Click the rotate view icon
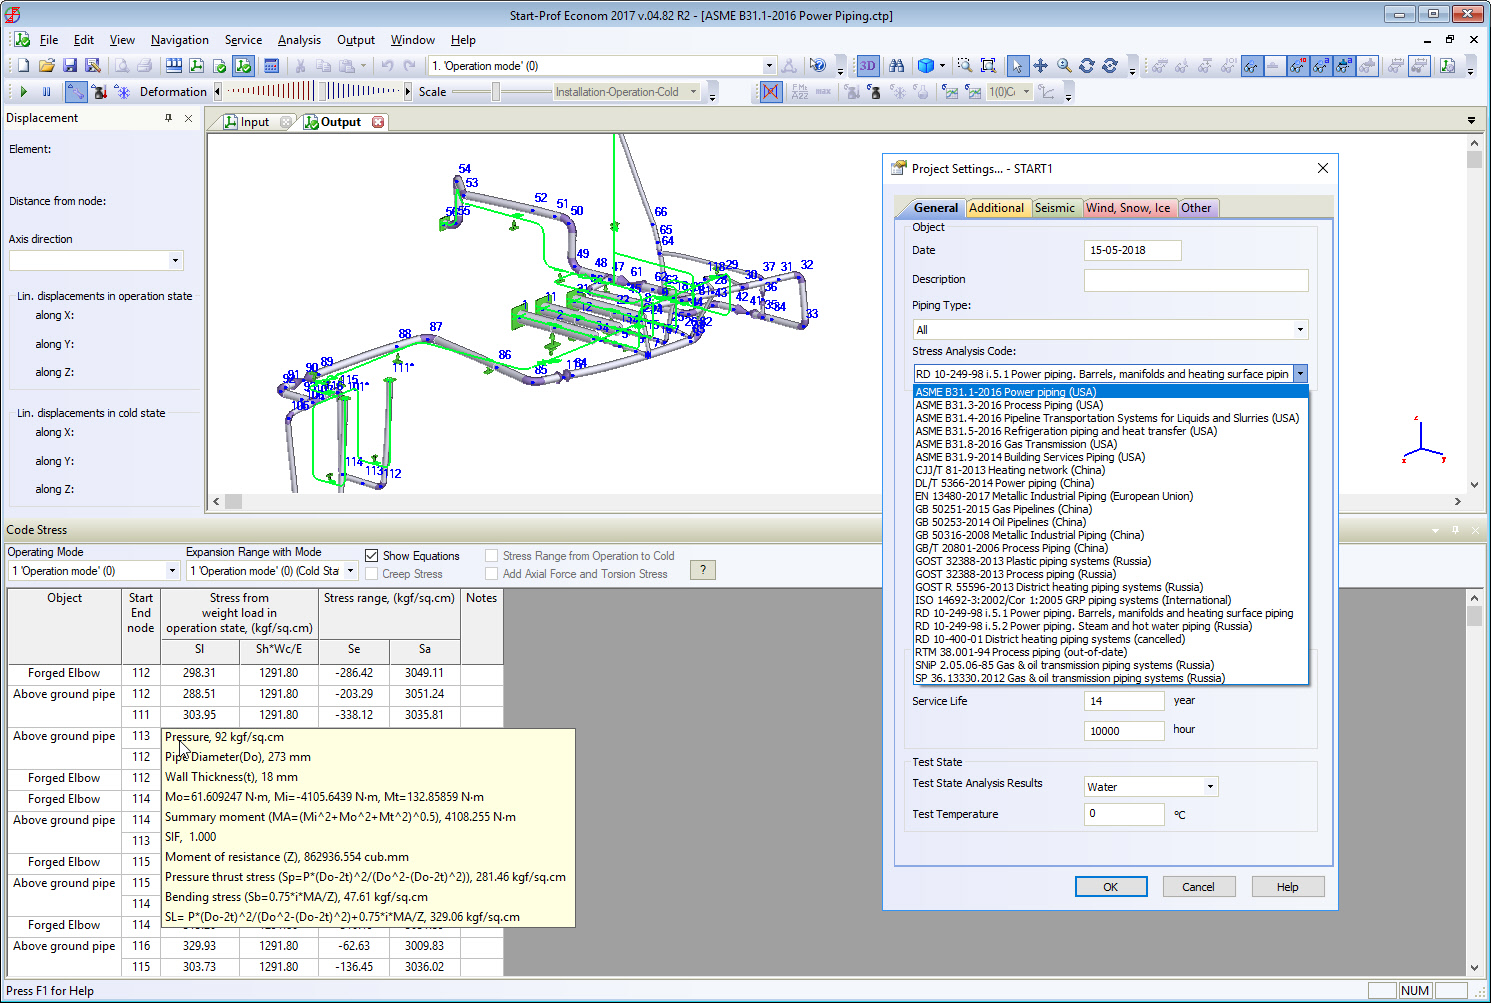This screenshot has height=1003, width=1491. point(1087,66)
